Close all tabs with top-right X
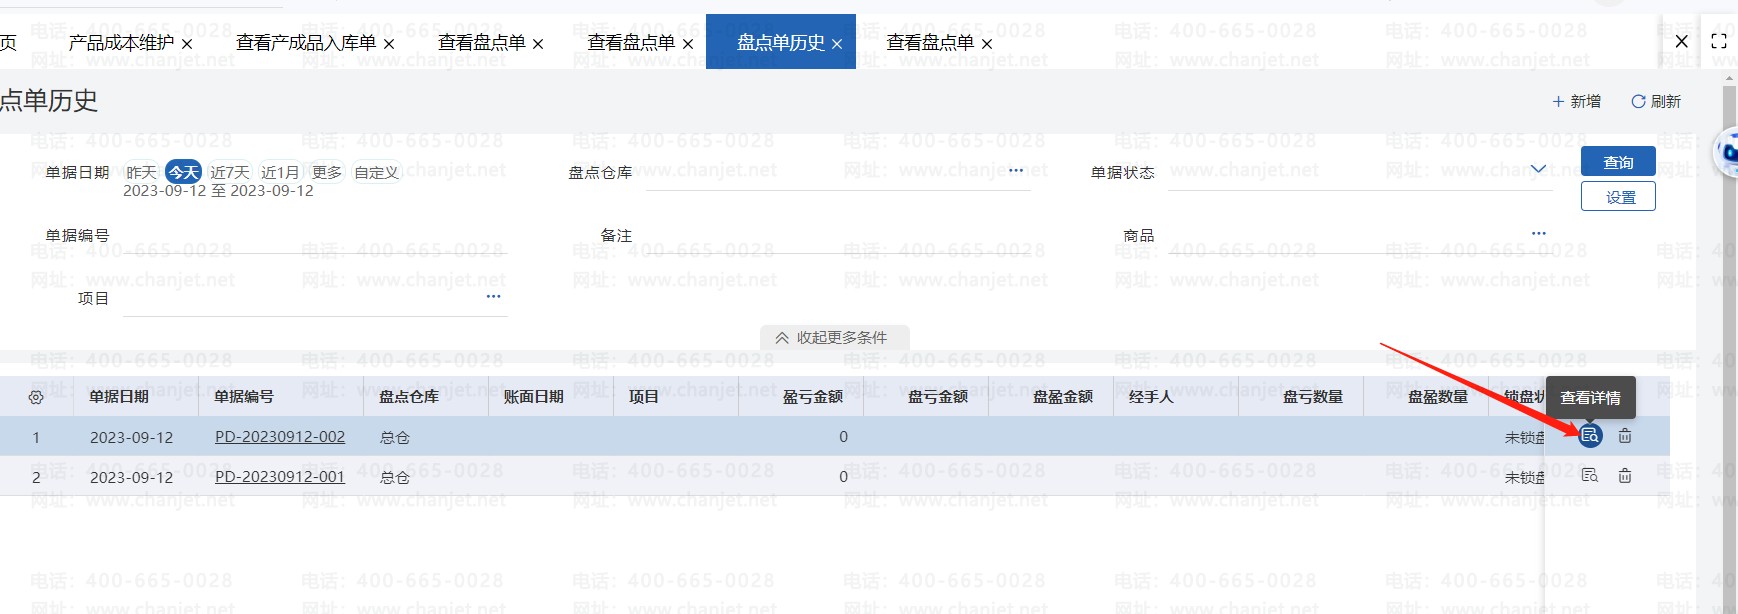Image resolution: width=1738 pixels, height=614 pixels. coord(1682,41)
